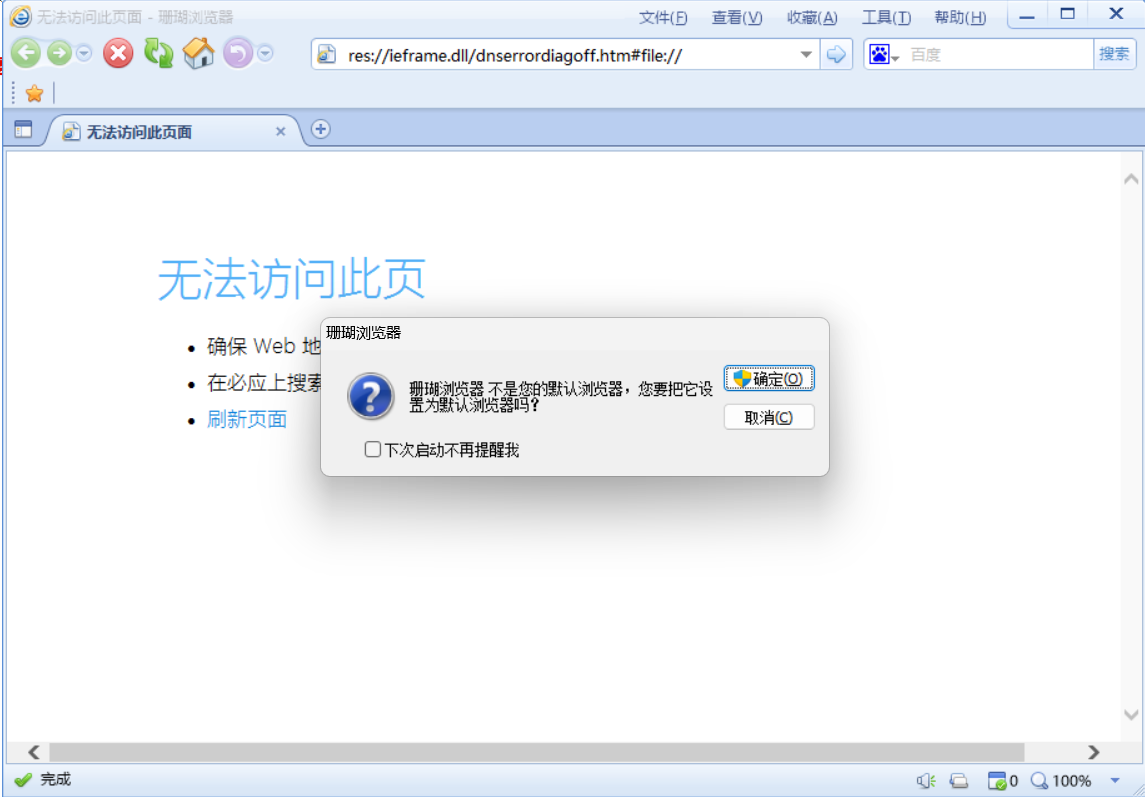The image size is (1145, 797).
Task: Click 确定(O) button in dialog
Action: point(769,378)
